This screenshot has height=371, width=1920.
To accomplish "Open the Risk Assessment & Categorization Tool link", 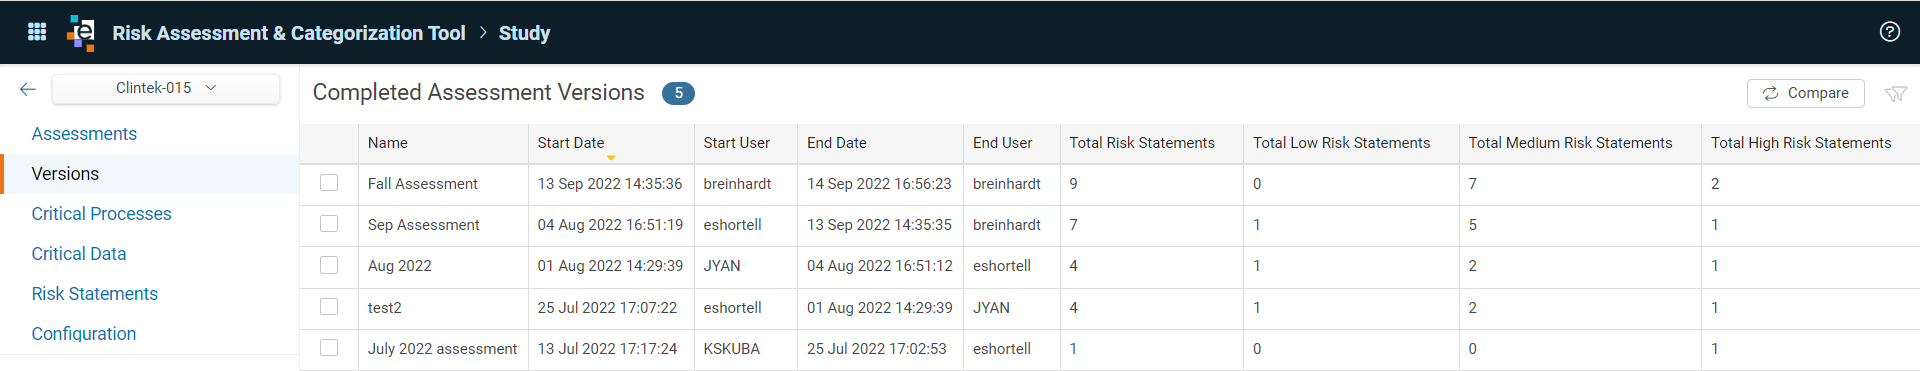I will [289, 33].
